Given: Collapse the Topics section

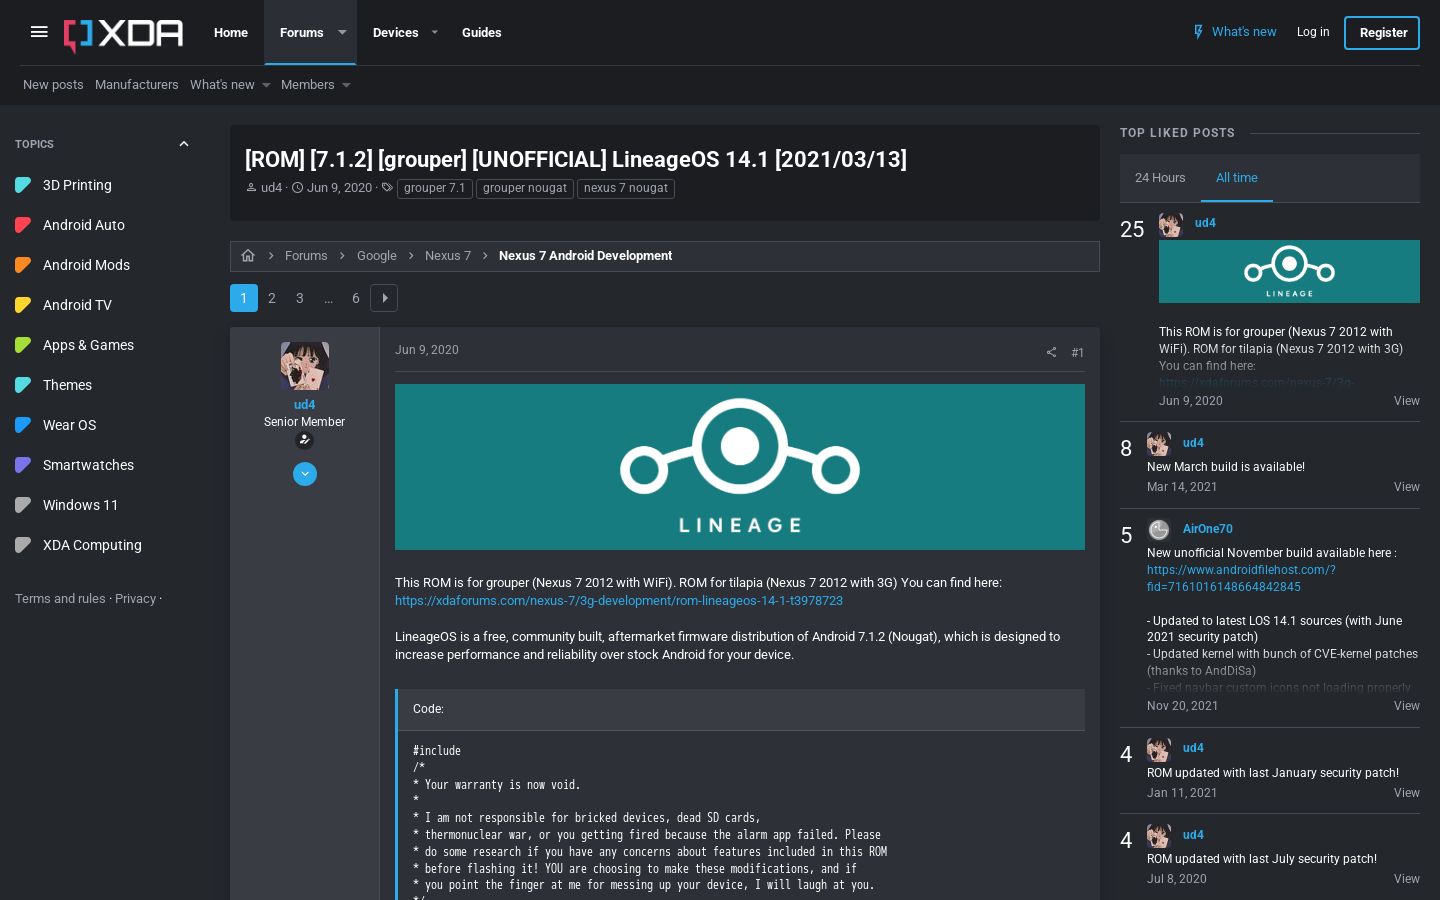Looking at the screenshot, I should tap(184, 144).
